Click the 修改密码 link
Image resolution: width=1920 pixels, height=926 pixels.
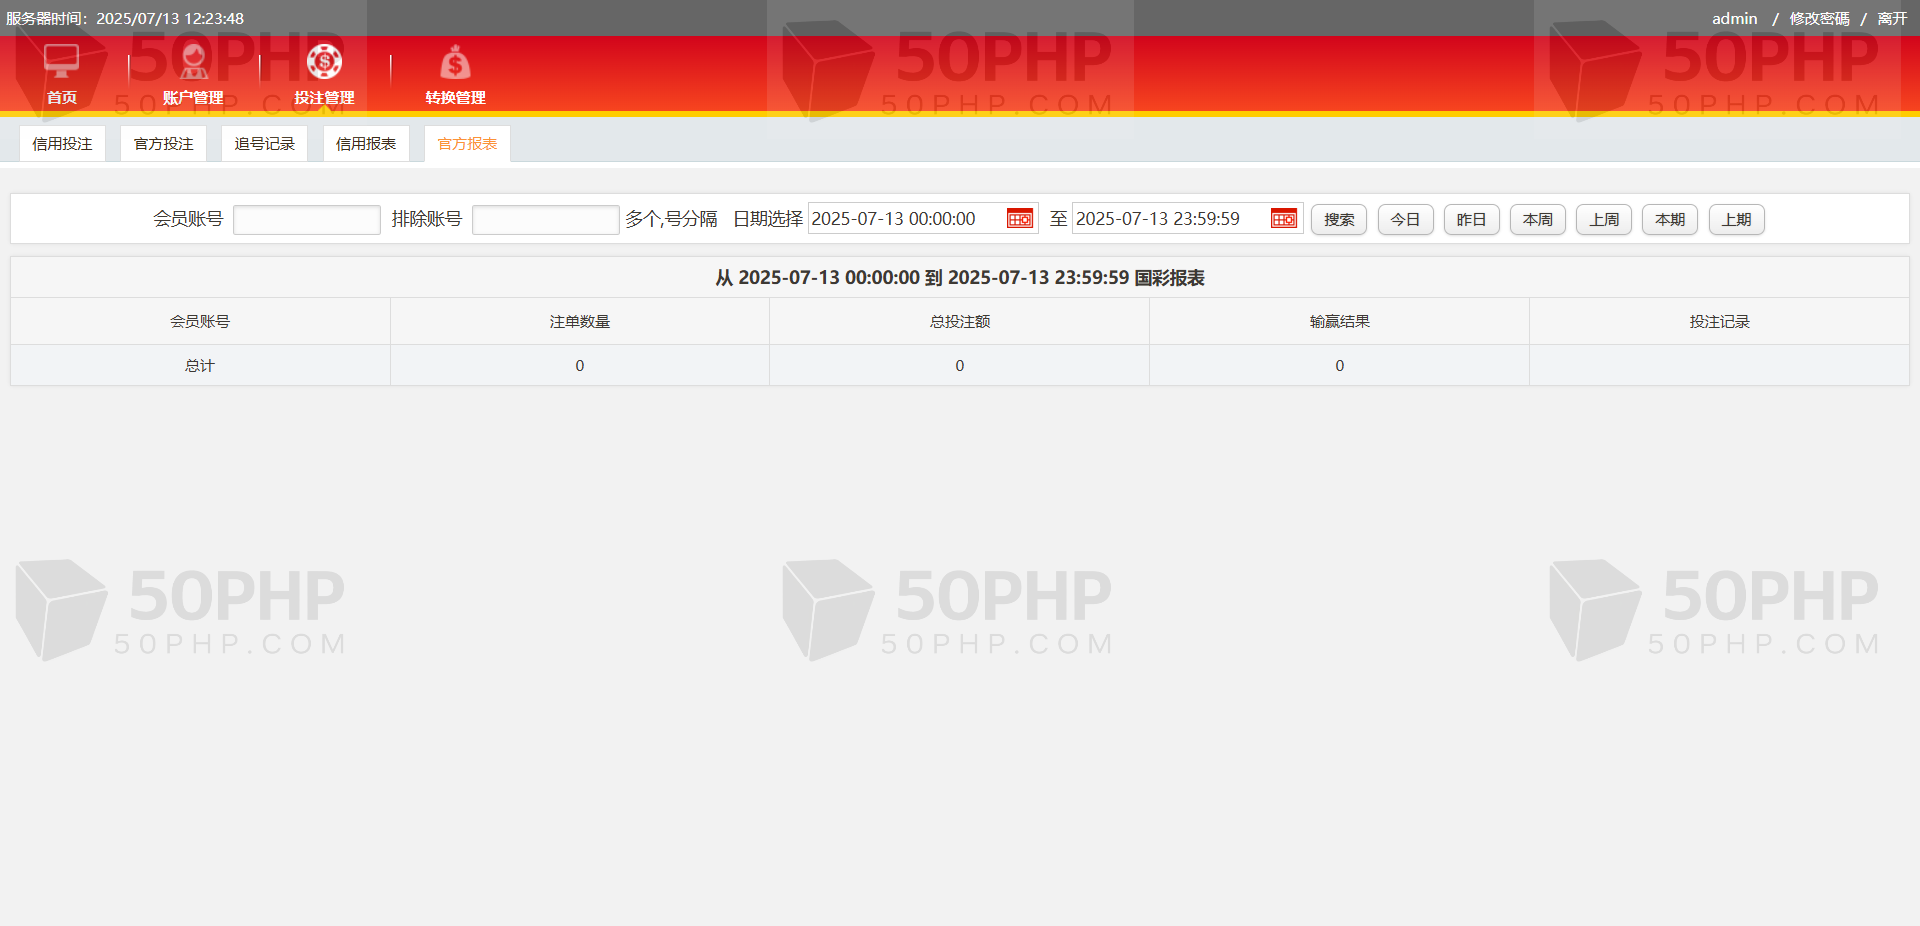(x=1819, y=19)
